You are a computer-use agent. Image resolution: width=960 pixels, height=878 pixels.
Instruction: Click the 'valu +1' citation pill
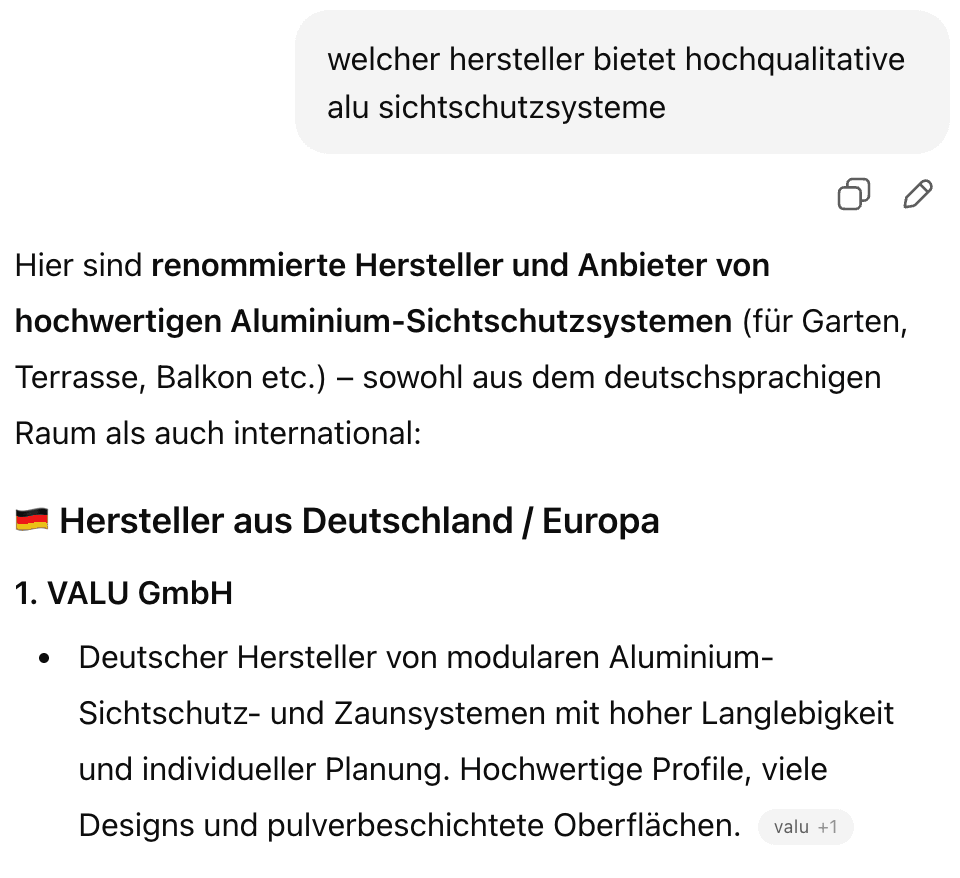coord(806,827)
